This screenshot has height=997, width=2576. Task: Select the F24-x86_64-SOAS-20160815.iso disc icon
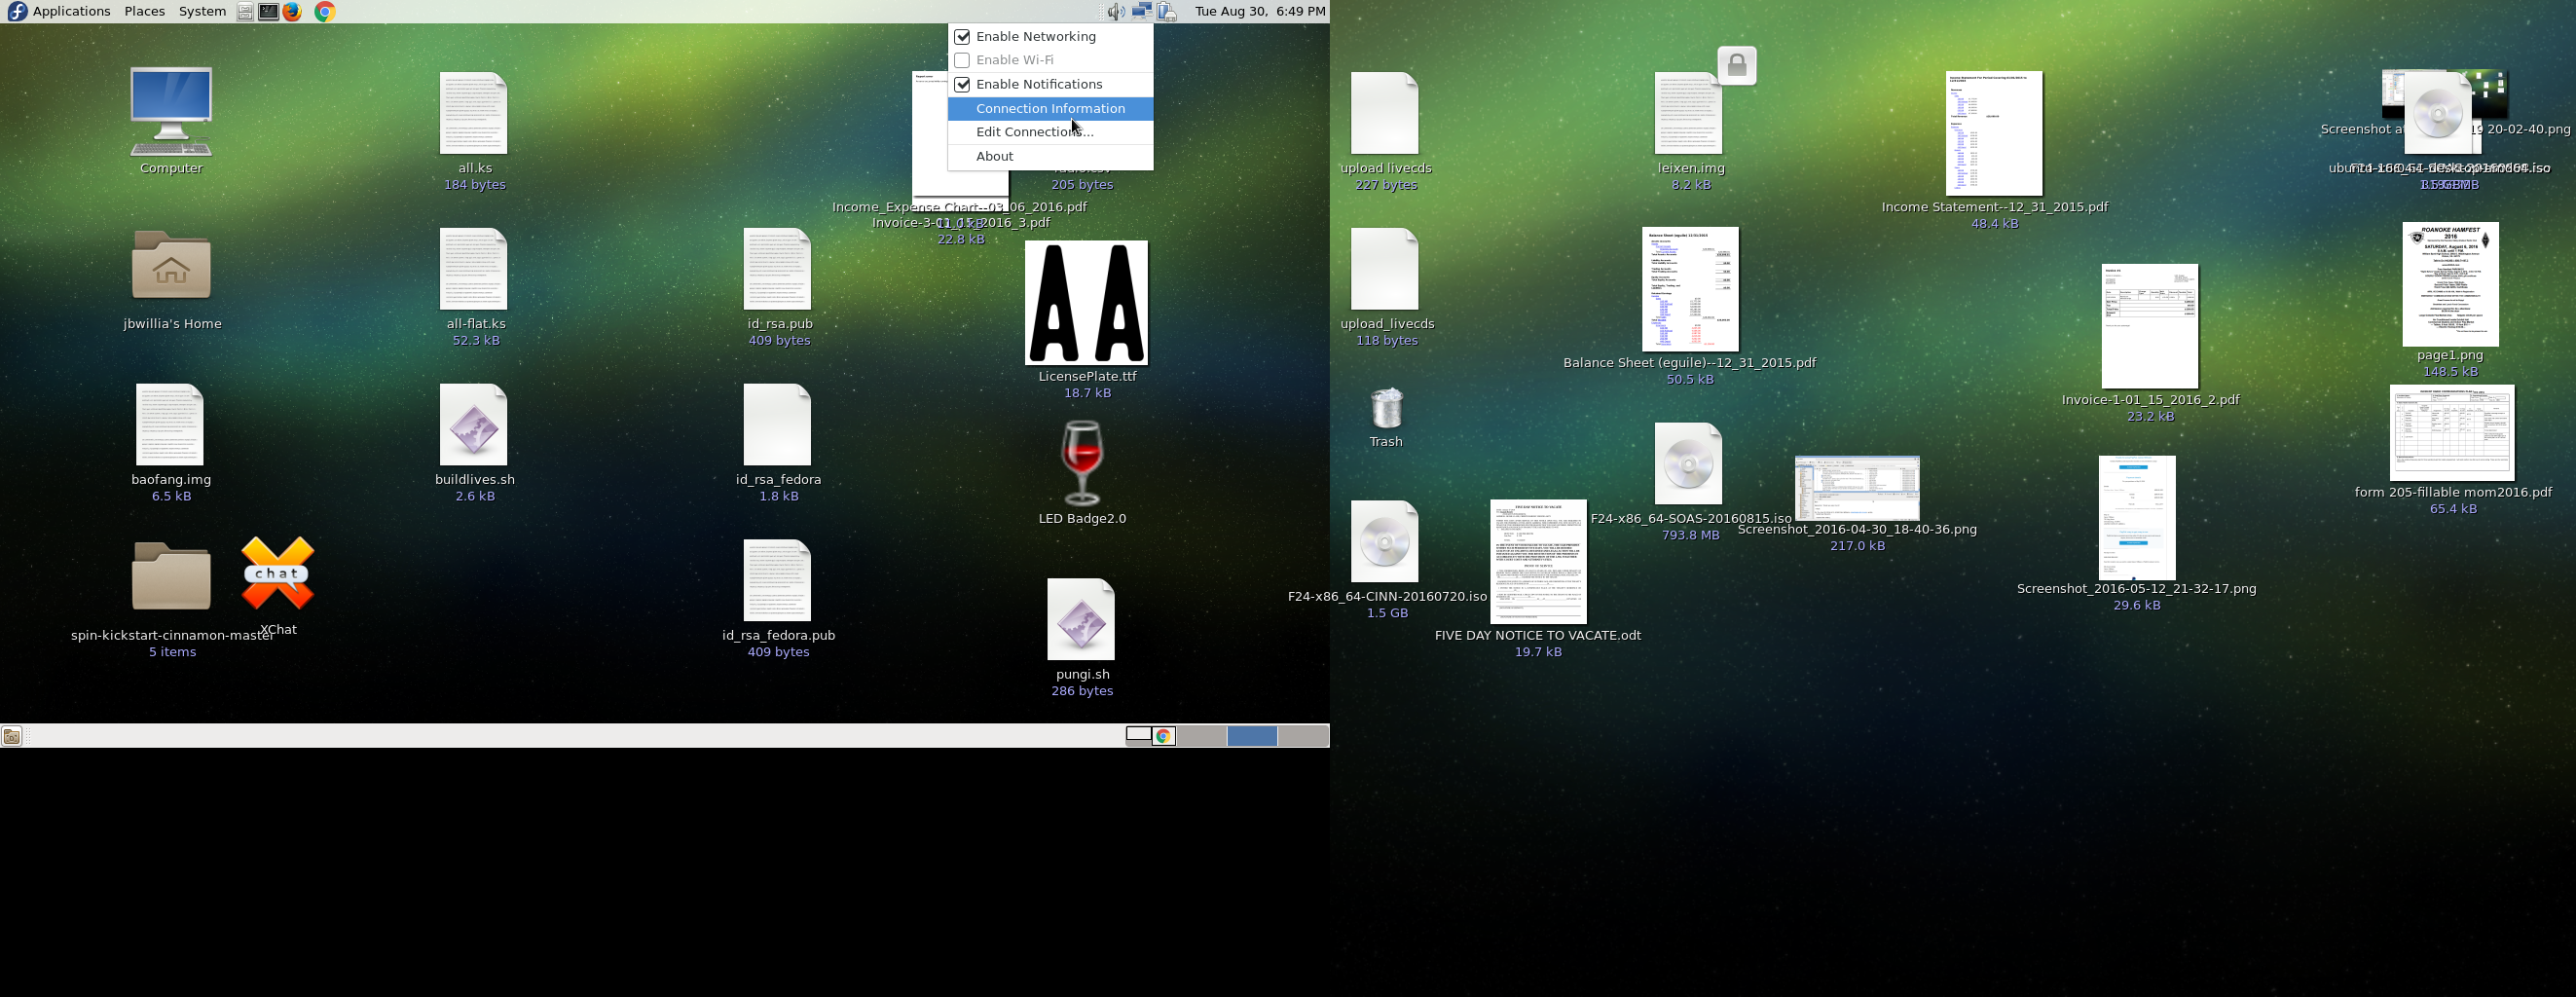[x=1689, y=463]
